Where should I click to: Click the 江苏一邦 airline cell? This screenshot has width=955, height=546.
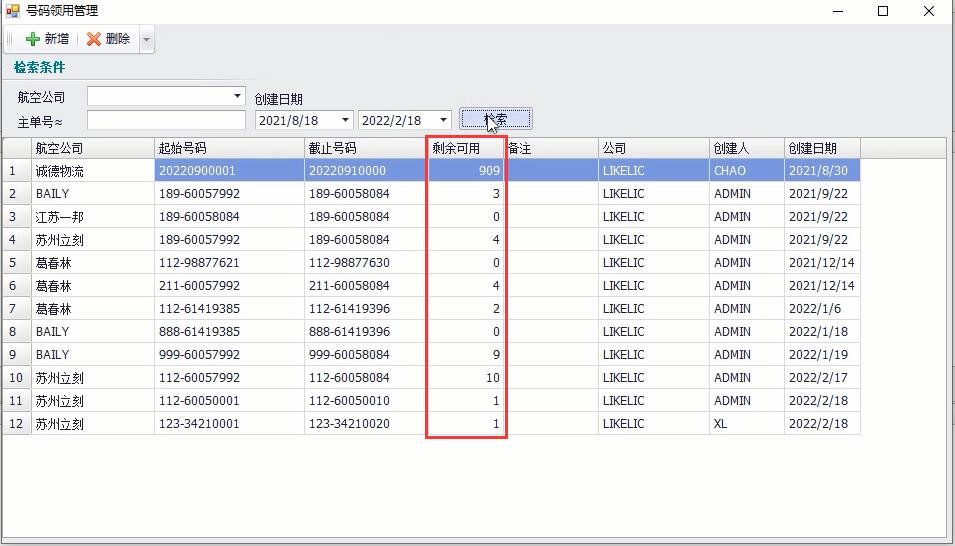pyautogui.click(x=92, y=217)
